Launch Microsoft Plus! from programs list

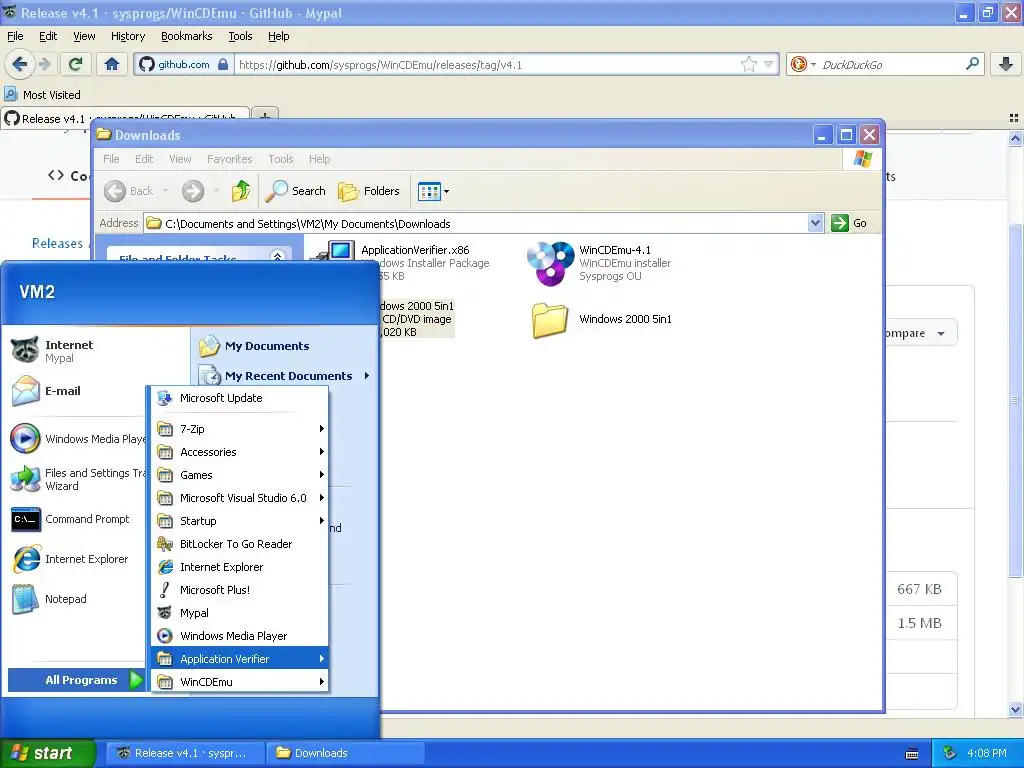click(239, 590)
